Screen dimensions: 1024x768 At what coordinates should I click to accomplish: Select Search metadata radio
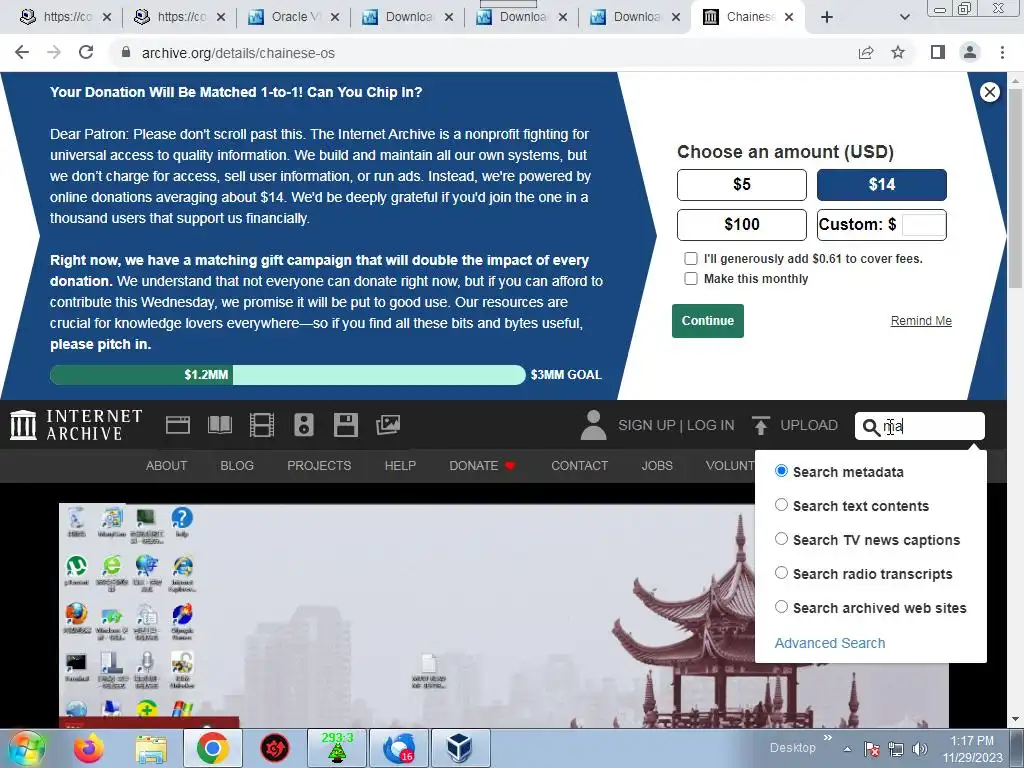click(x=781, y=471)
